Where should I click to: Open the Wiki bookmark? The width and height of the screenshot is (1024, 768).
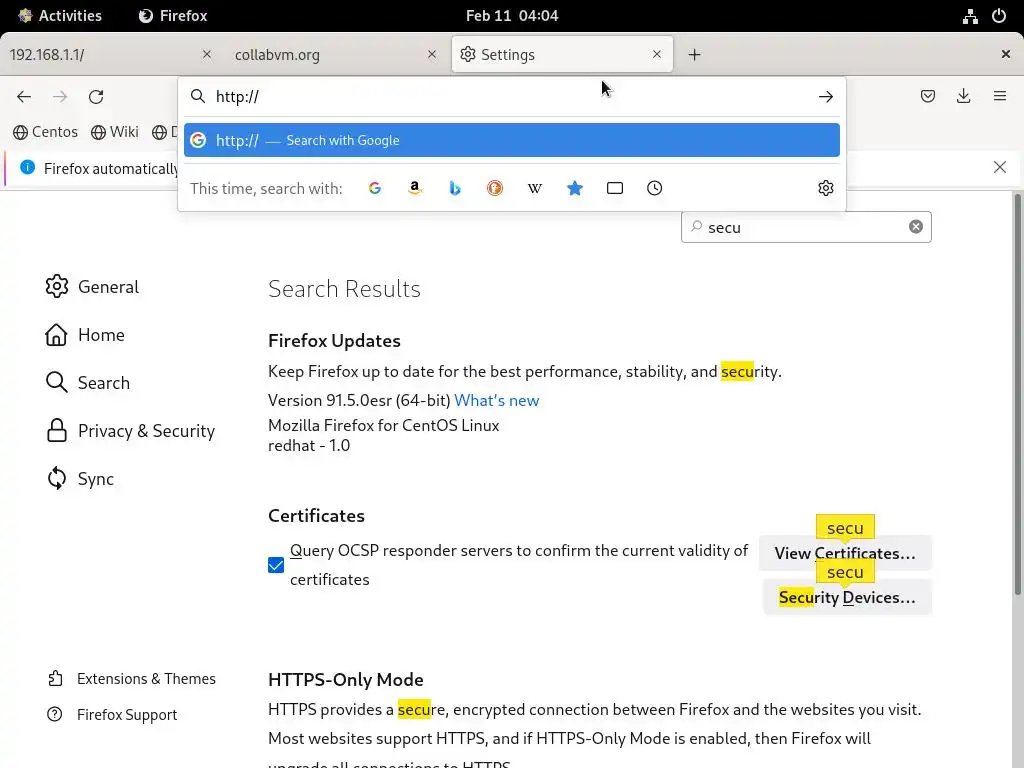click(x=115, y=132)
